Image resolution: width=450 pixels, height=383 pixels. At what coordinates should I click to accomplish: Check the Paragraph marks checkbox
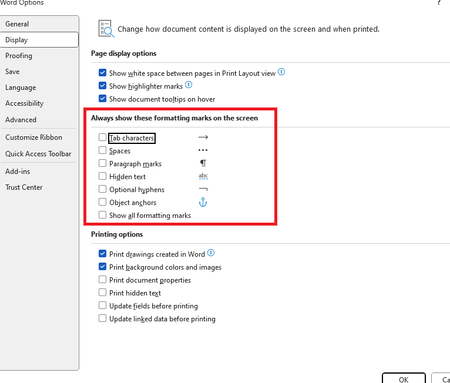coord(102,163)
